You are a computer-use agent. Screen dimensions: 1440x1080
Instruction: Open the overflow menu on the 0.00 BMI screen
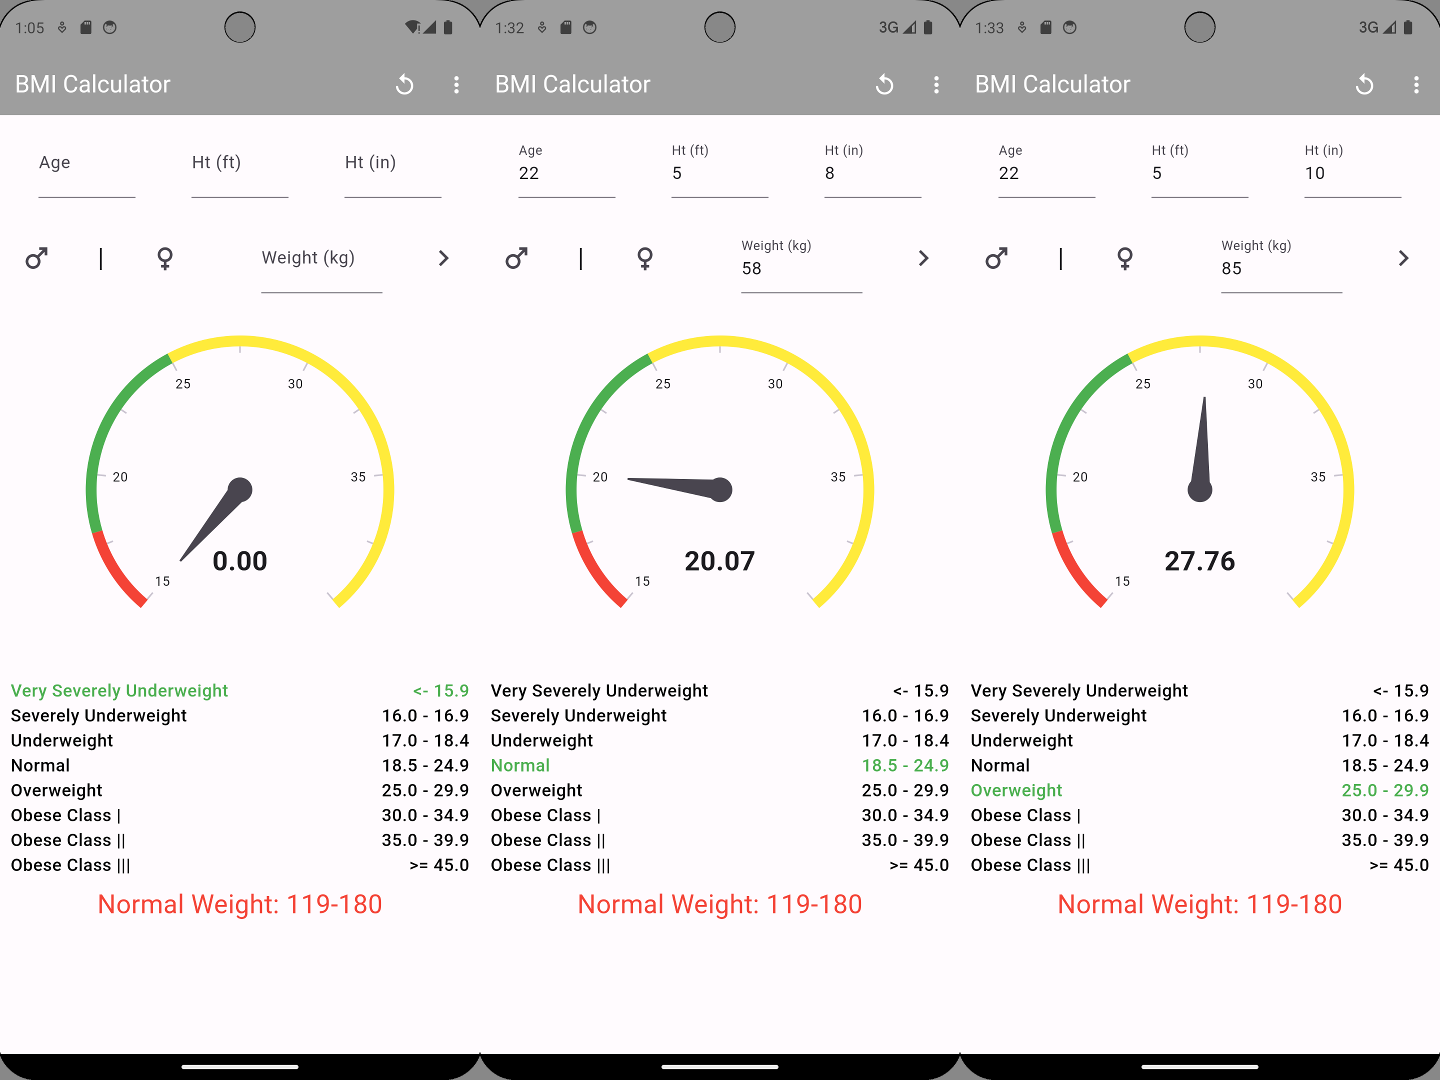pos(456,85)
